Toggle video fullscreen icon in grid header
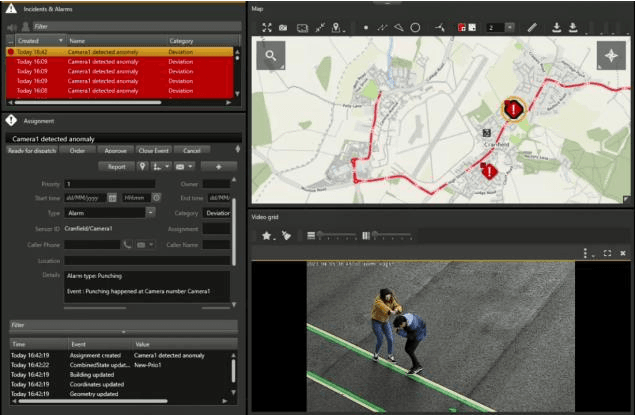 tap(606, 254)
